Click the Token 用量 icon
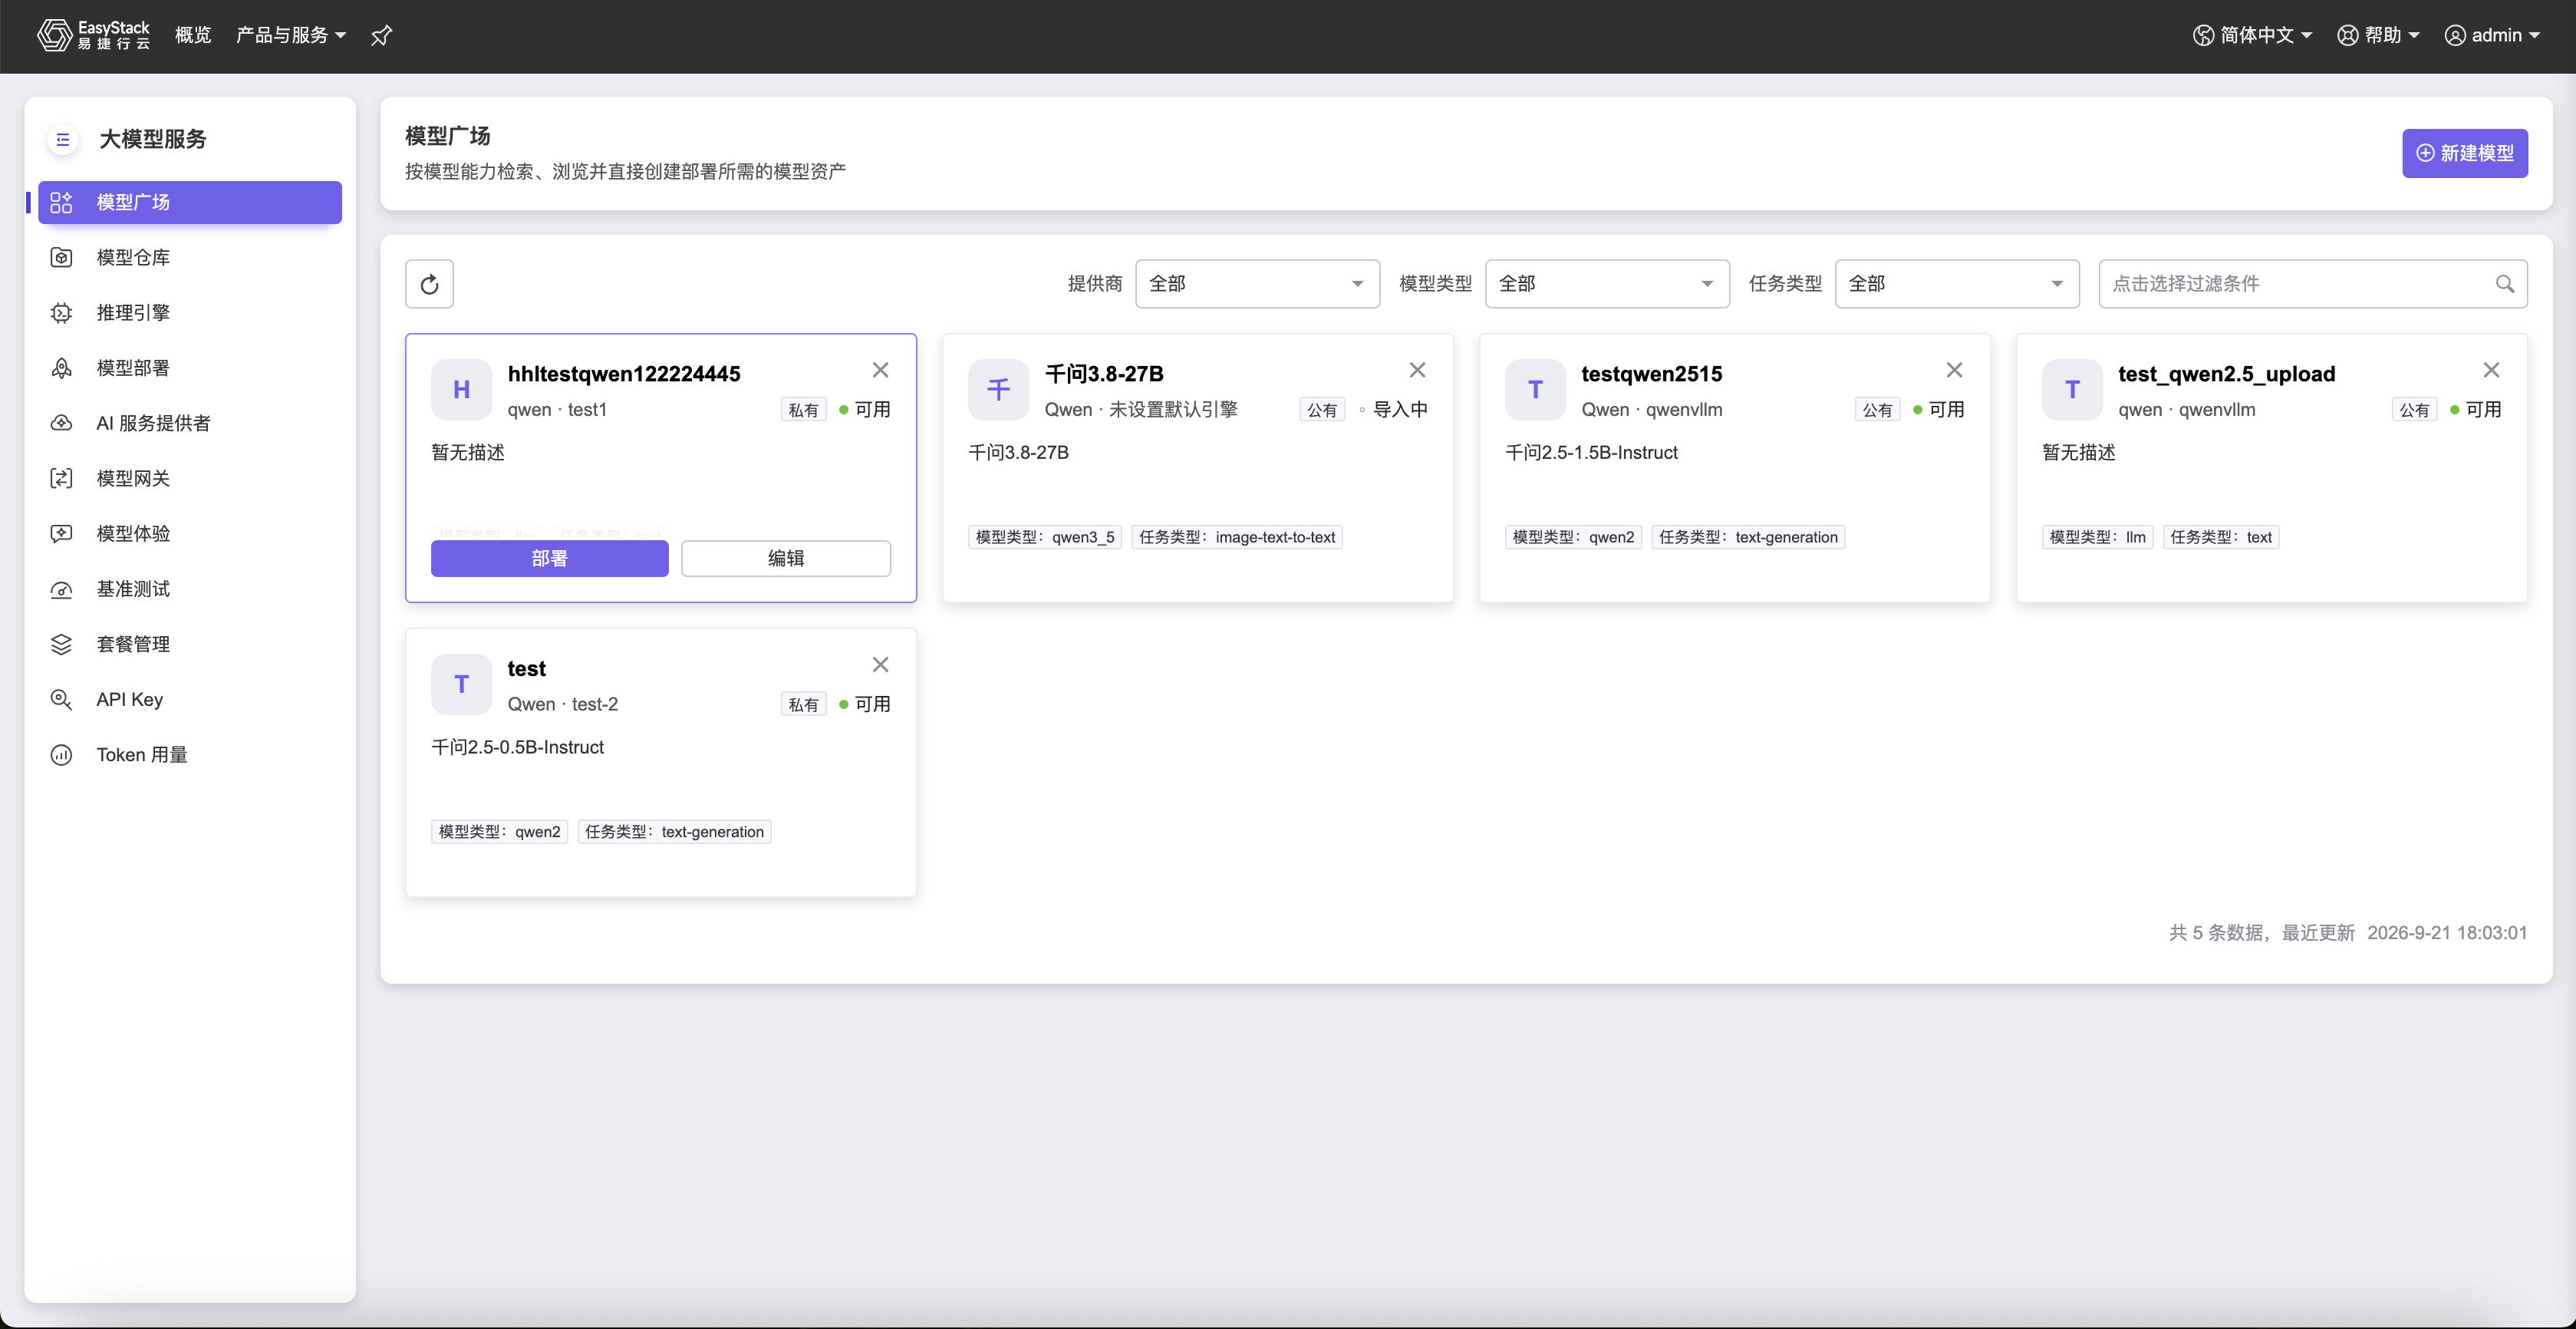This screenshot has height=1329, width=2576. pyautogui.click(x=61, y=755)
